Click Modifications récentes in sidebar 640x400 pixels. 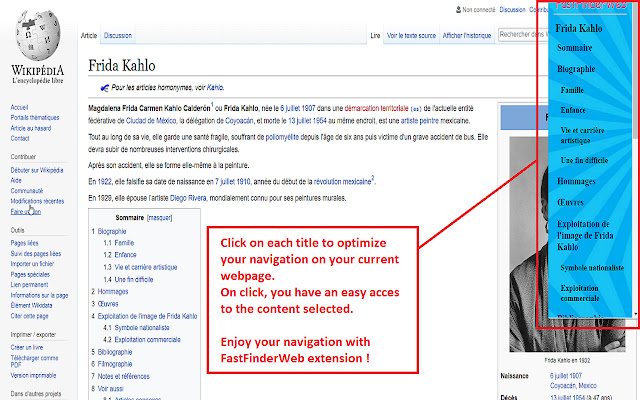pyautogui.click(x=37, y=201)
